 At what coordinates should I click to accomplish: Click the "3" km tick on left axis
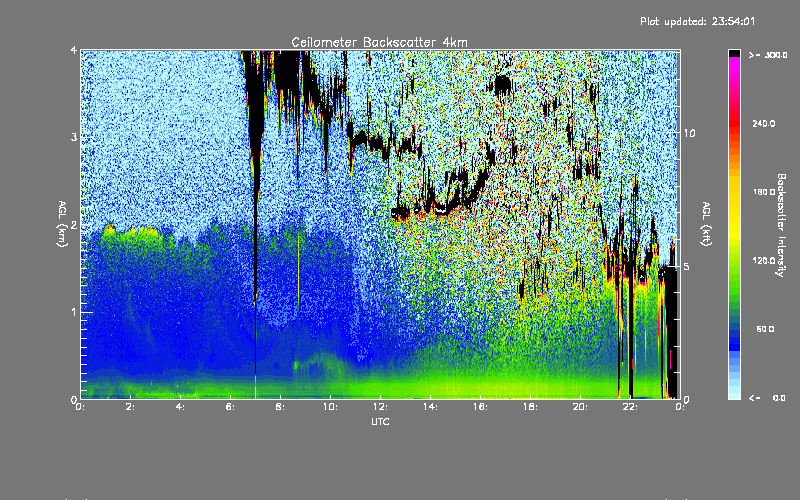[74, 137]
